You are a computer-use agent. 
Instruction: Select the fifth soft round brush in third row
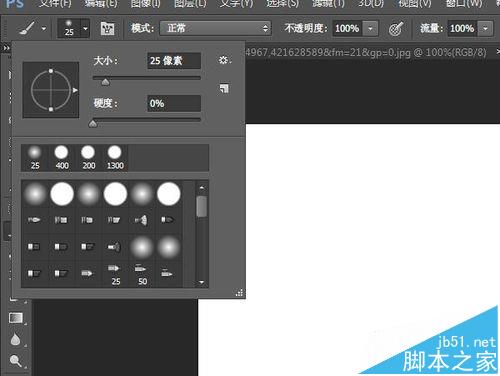(x=142, y=247)
